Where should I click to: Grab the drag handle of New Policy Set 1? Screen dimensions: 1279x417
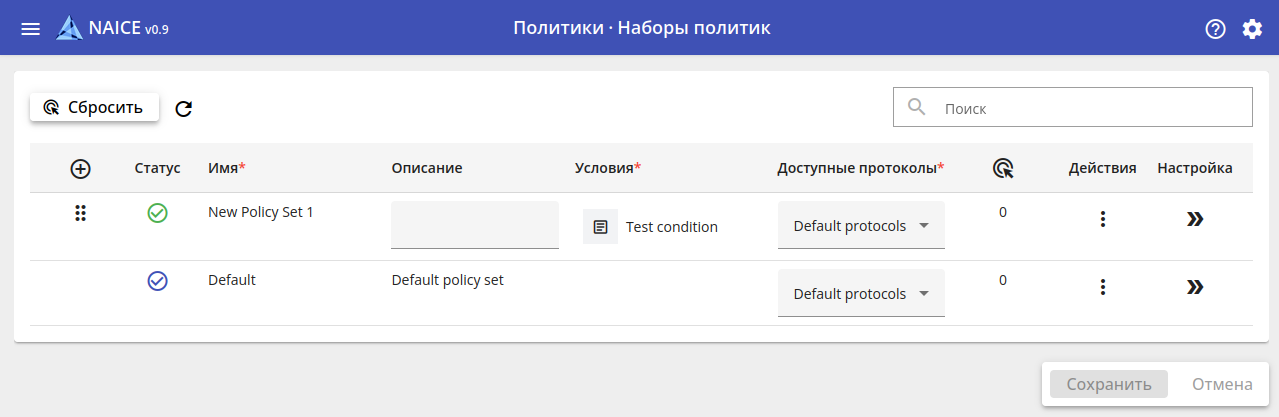81,213
